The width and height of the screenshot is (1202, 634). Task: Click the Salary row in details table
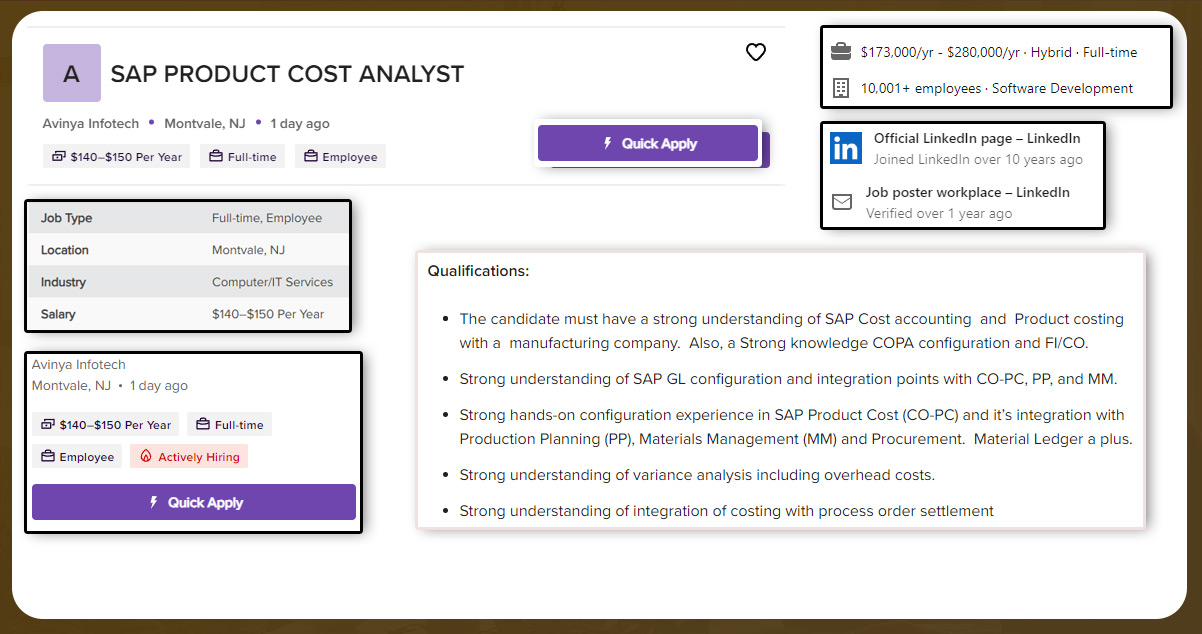click(x=189, y=314)
